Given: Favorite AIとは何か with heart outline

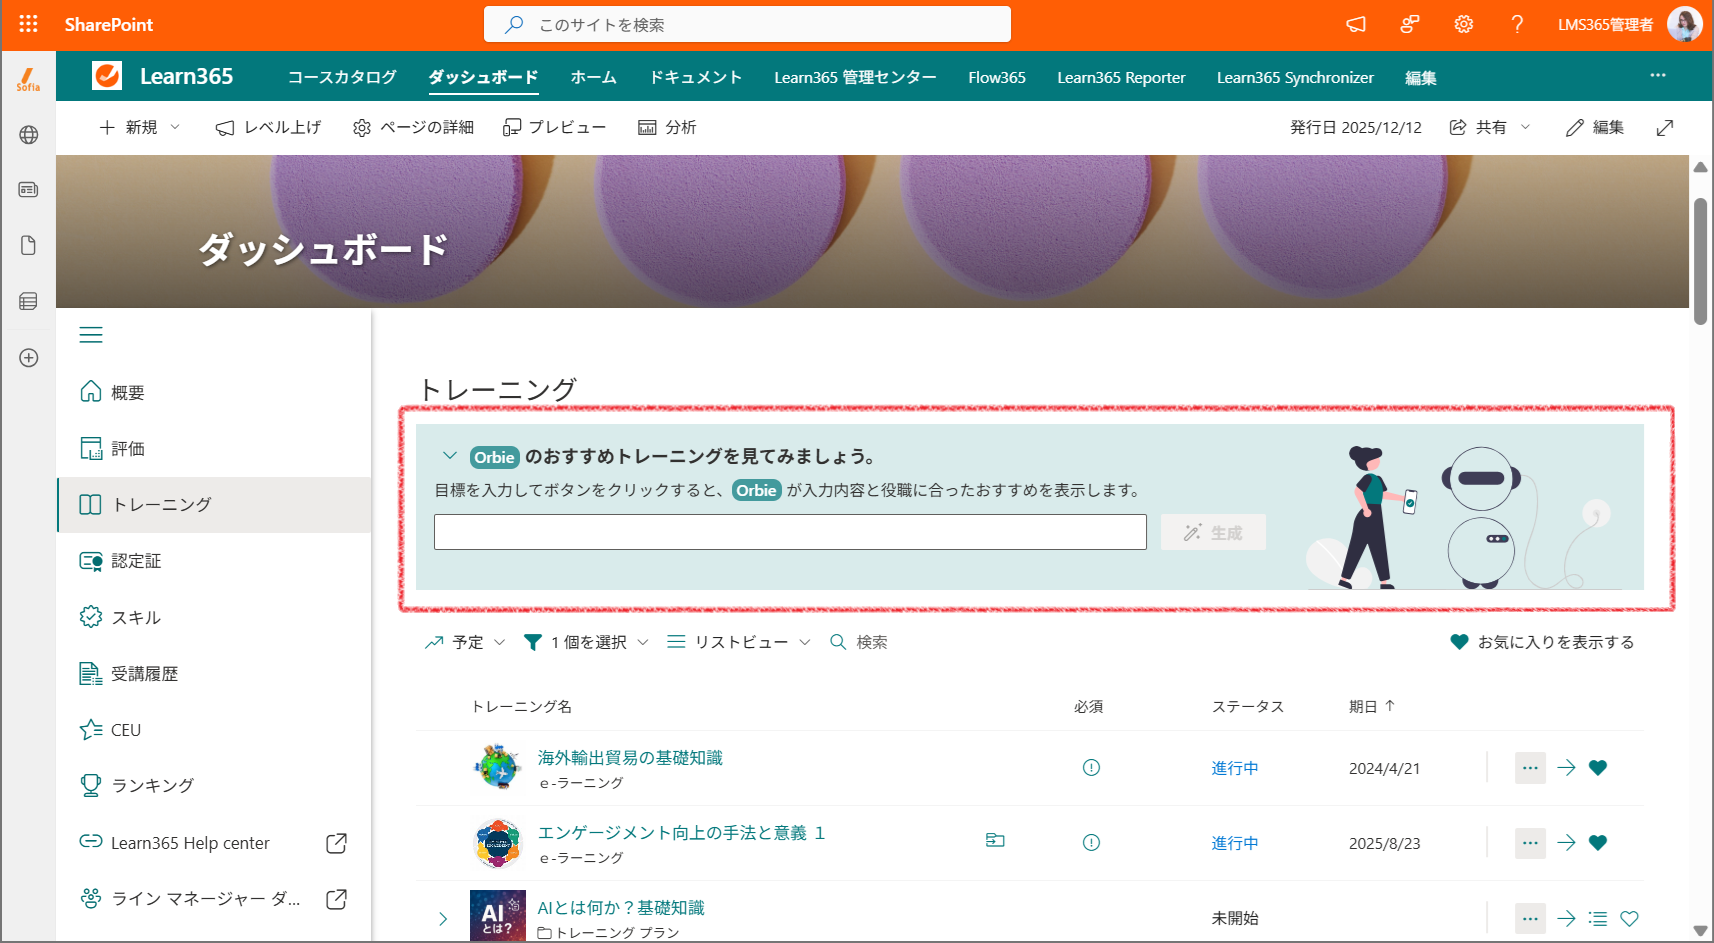Looking at the screenshot, I should pos(1629,918).
